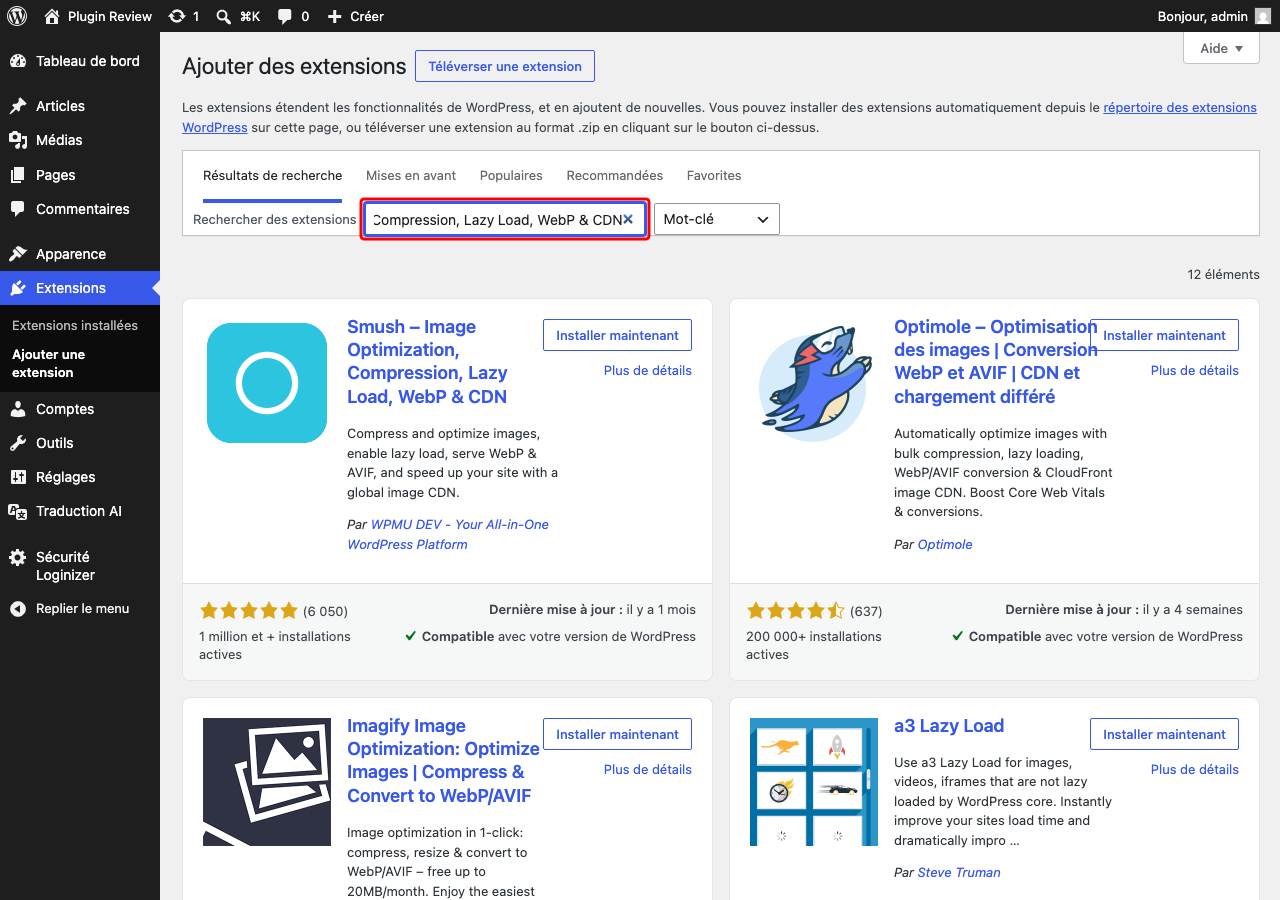This screenshot has width=1280, height=900.
Task: Open the Recommandées tab
Action: coord(615,175)
